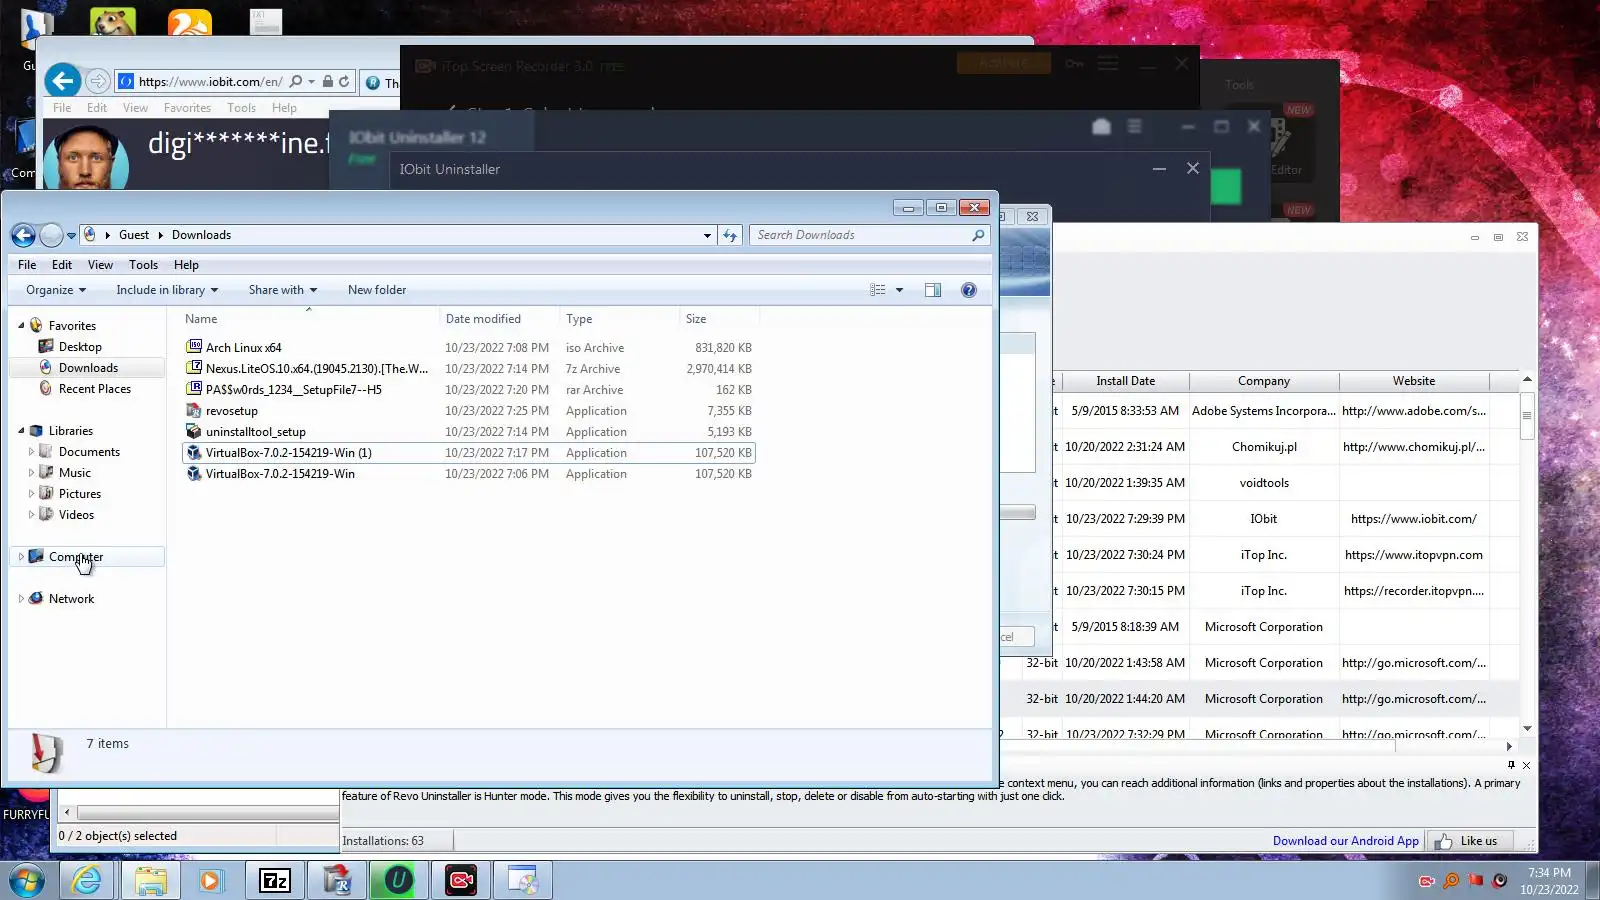1600x900 pixels.
Task: Select the Arch Linux x64 file icon
Action: coord(194,347)
